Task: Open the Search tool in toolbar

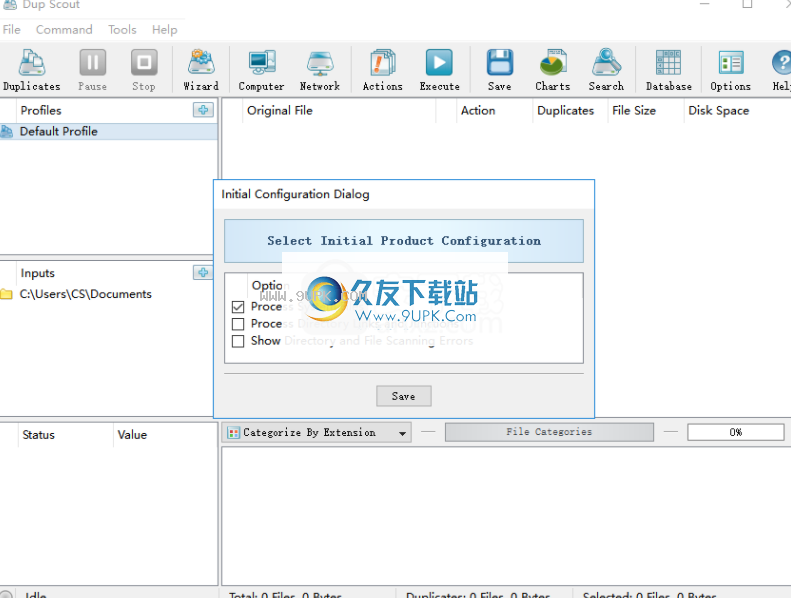Action: click(606, 70)
